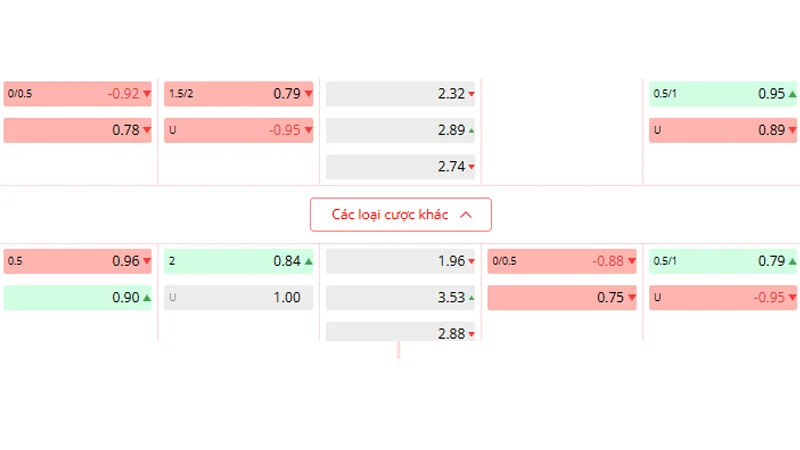Click the red down arrow beside 1.96

472,262
